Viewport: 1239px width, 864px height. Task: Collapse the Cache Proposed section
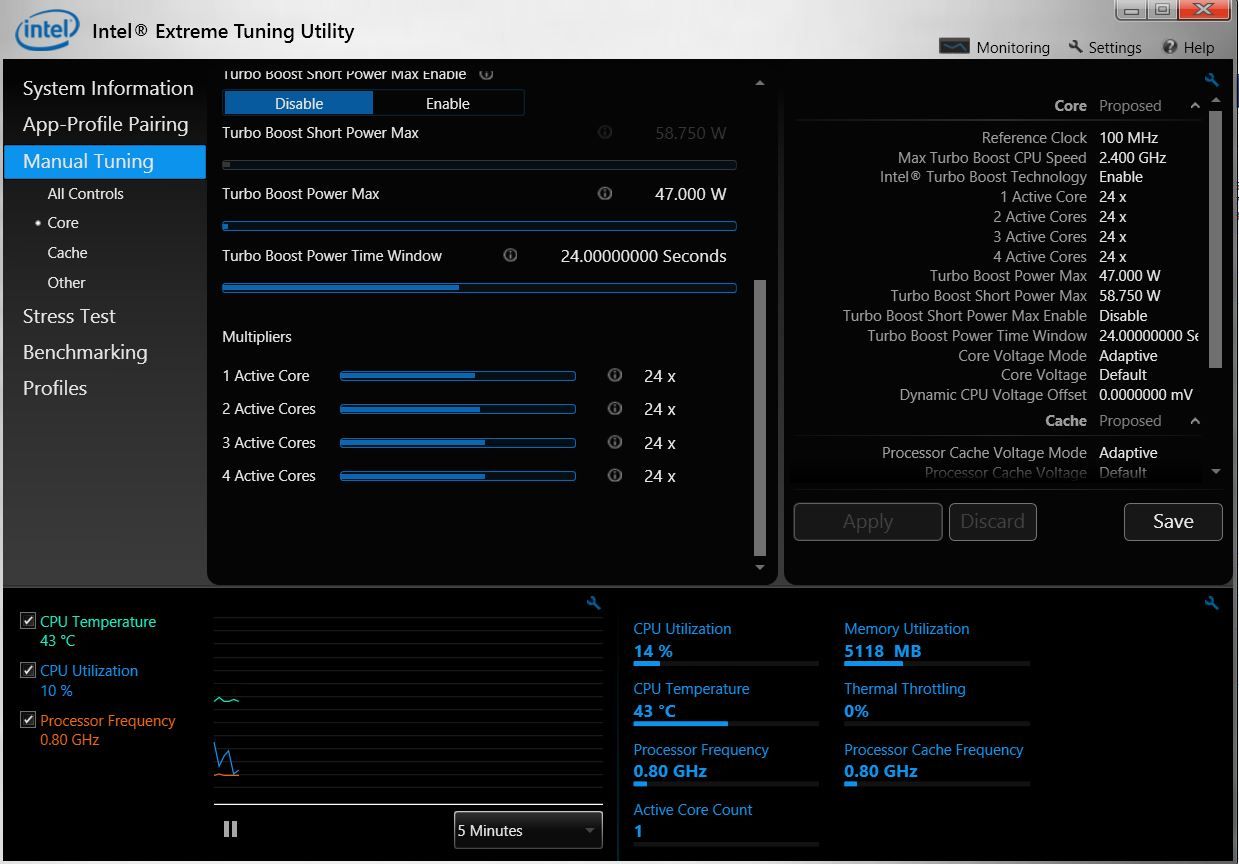tap(1195, 421)
